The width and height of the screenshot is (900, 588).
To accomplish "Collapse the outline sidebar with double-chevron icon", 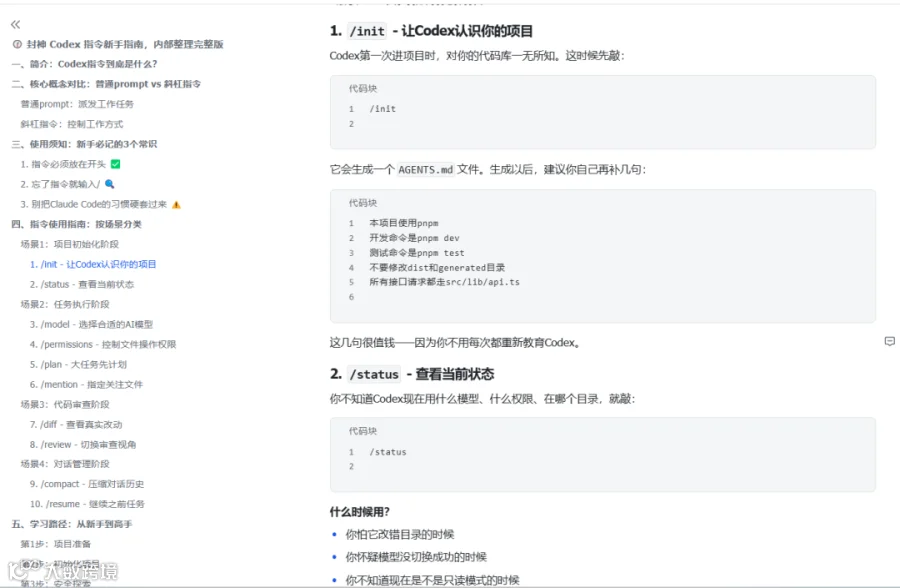I will [x=15, y=24].
